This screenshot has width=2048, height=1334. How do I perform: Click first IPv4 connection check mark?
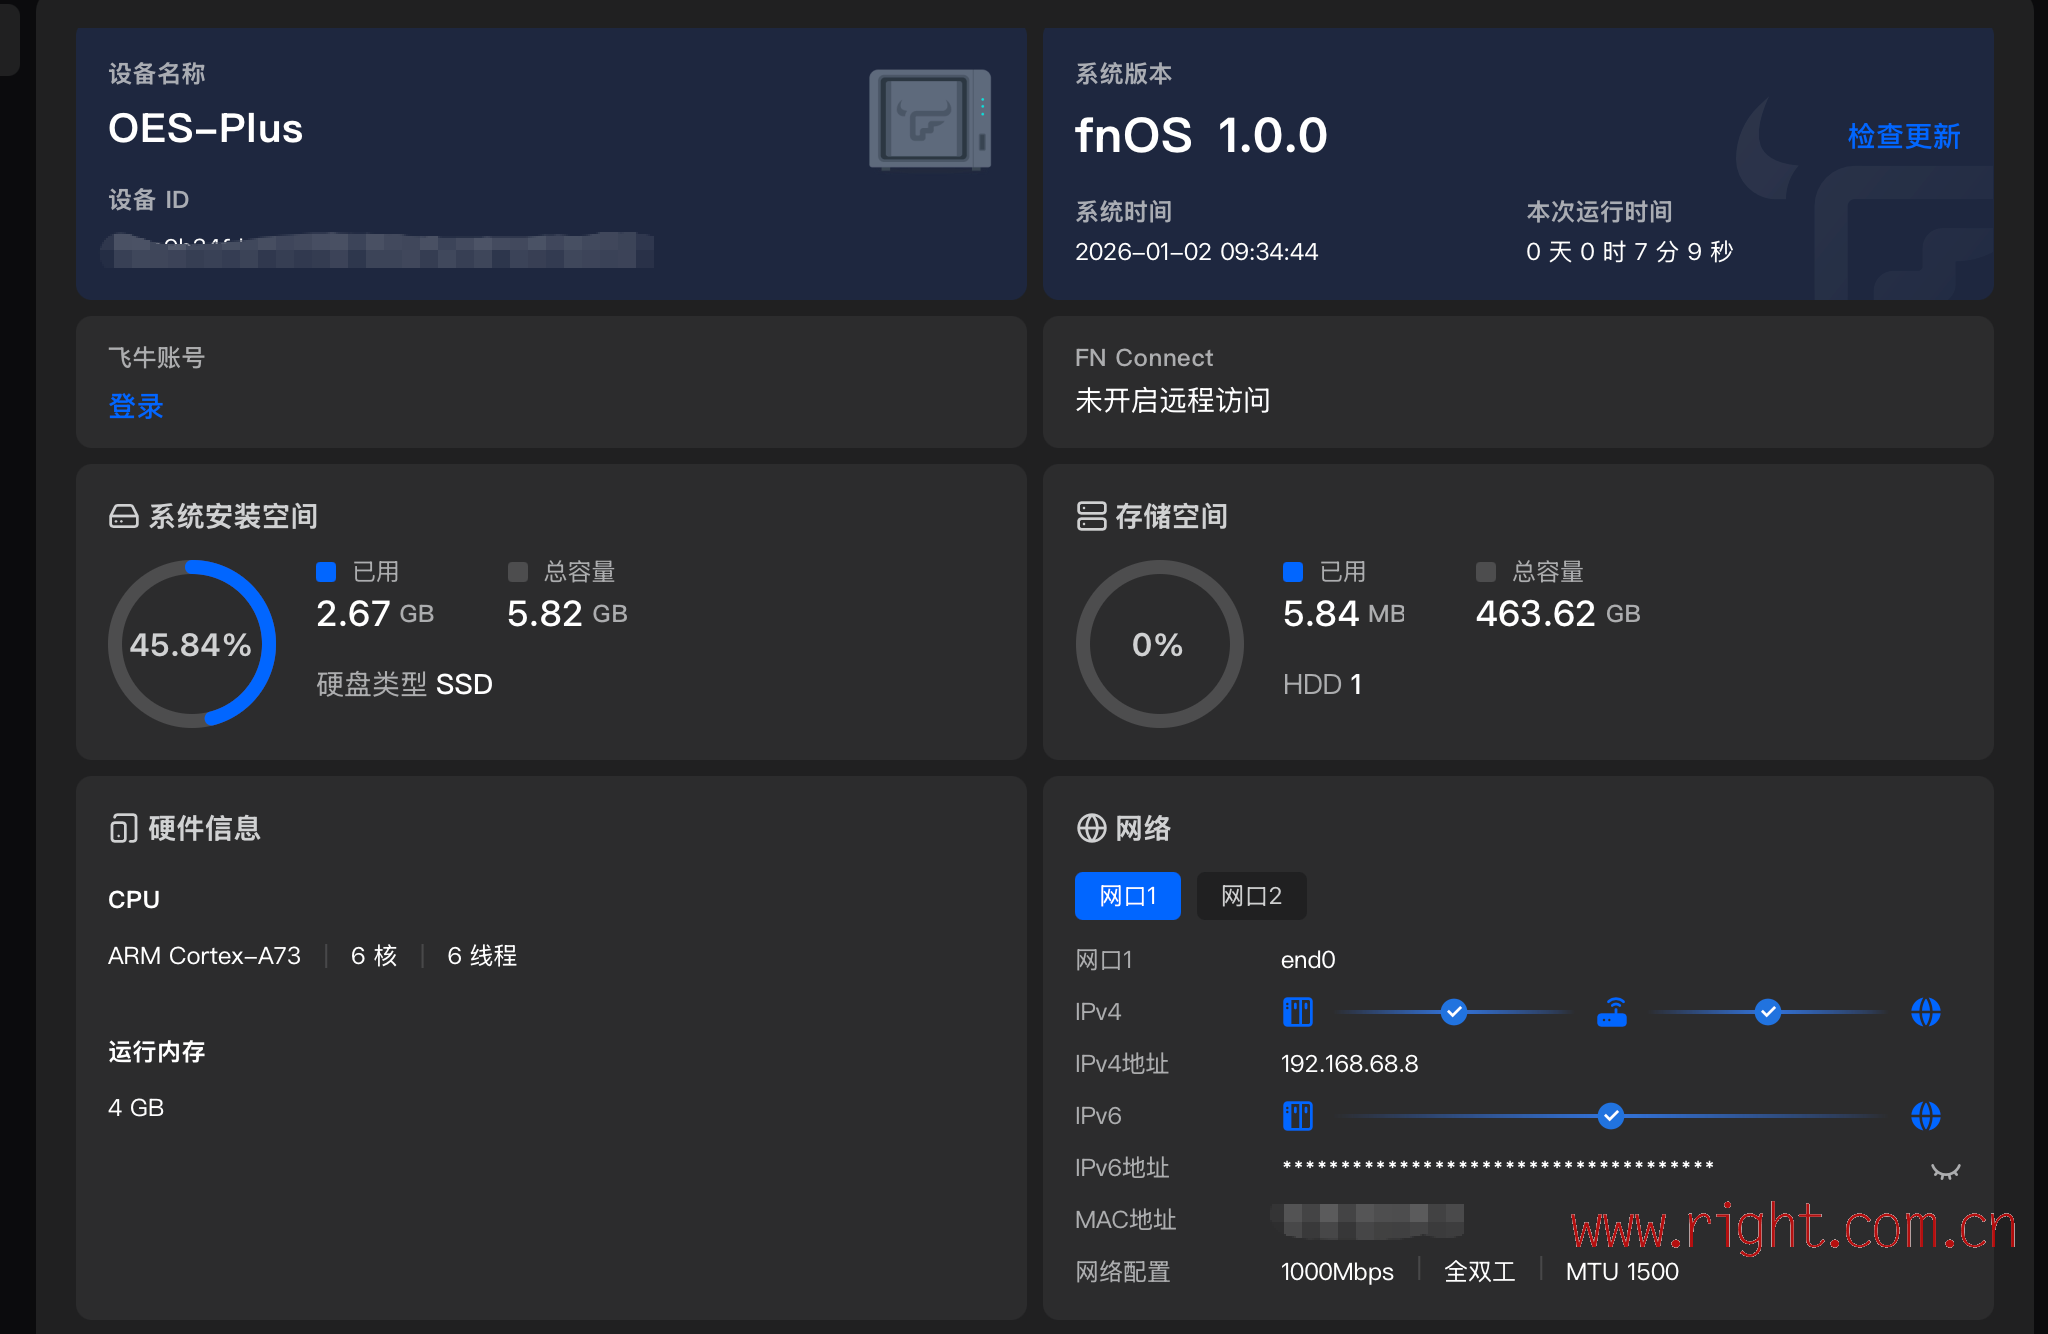coord(1454,1012)
